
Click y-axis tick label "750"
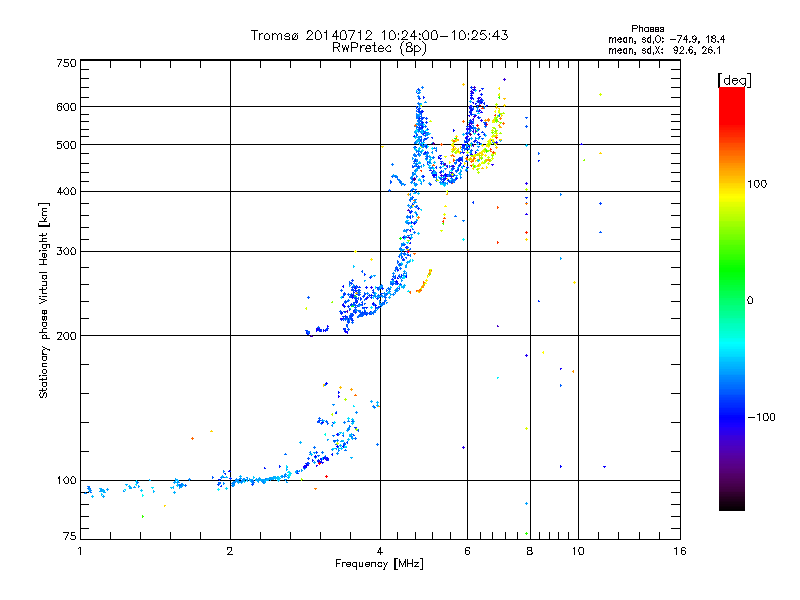point(66,63)
